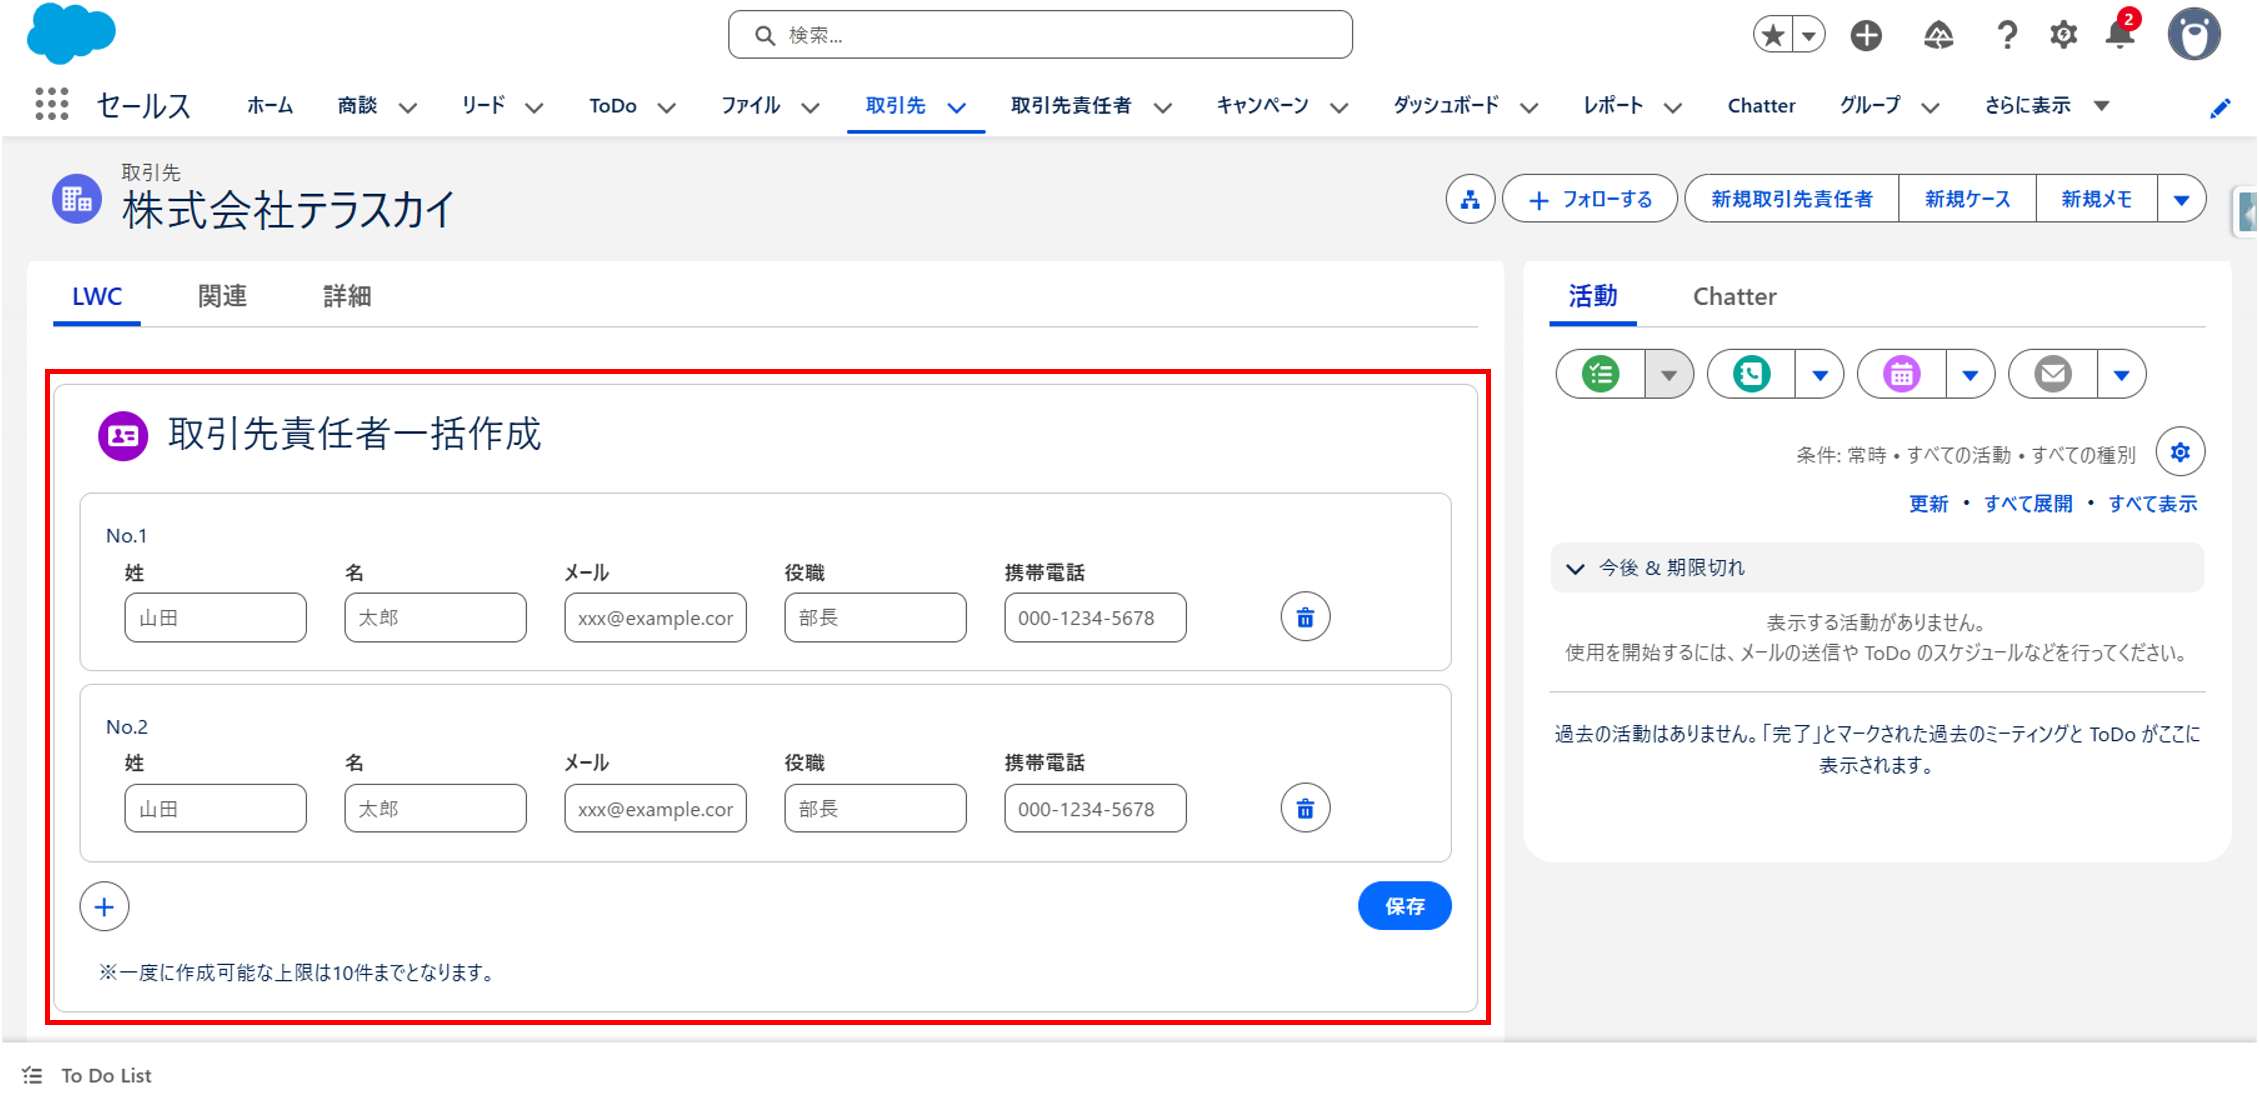The width and height of the screenshot is (2259, 1104).
Task: Click the 保存 button
Action: pos(1404,906)
